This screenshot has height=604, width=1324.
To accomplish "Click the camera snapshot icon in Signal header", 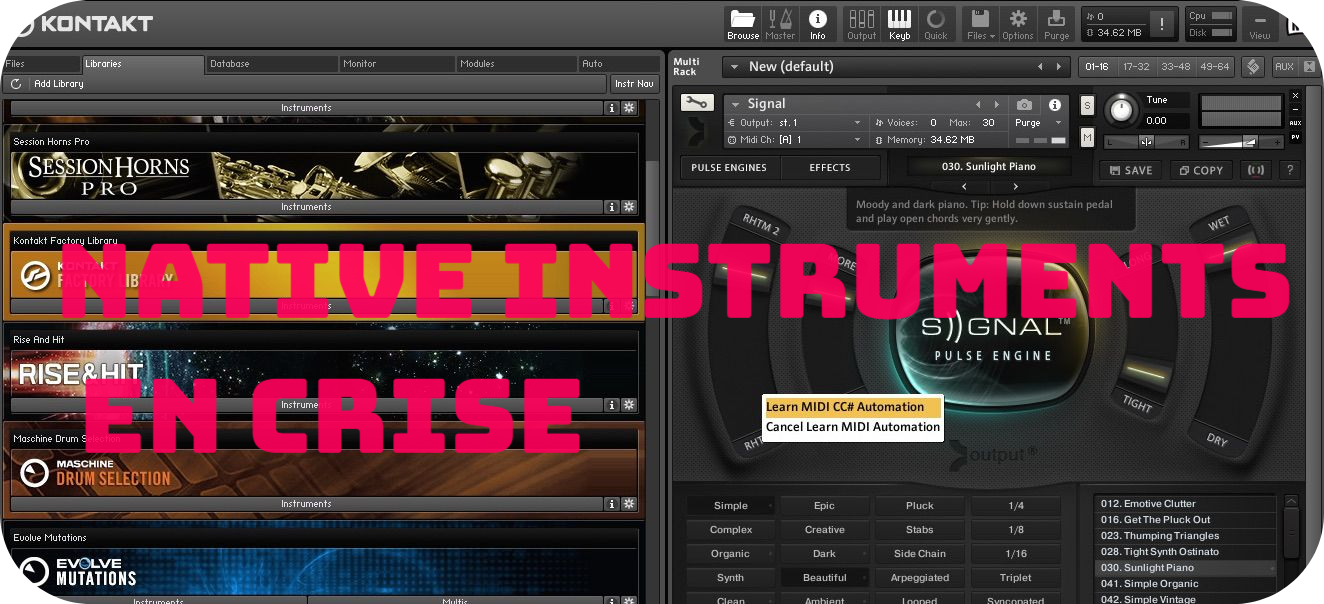I will (x=1024, y=104).
